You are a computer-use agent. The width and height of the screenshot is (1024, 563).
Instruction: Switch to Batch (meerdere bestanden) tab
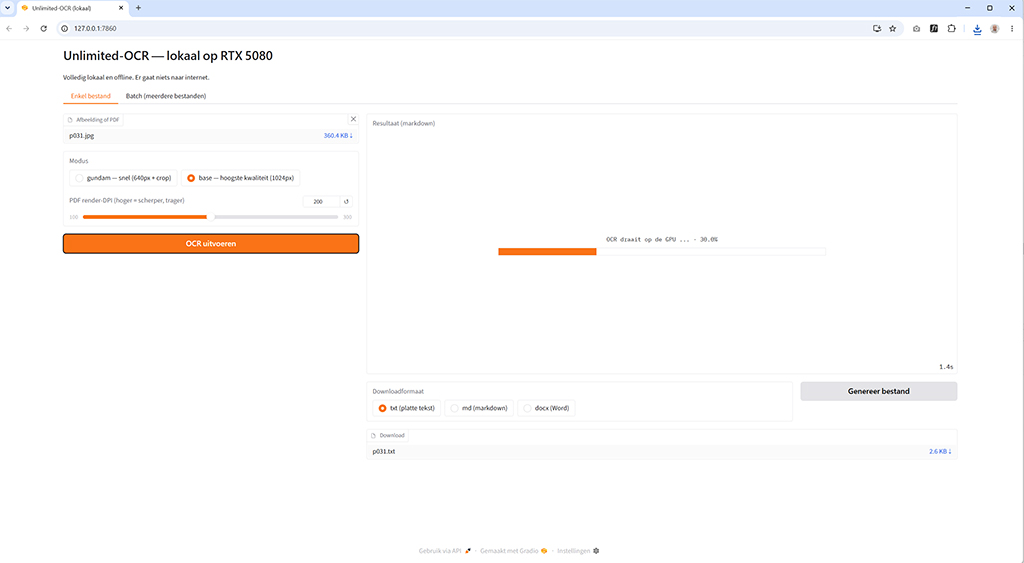166,96
